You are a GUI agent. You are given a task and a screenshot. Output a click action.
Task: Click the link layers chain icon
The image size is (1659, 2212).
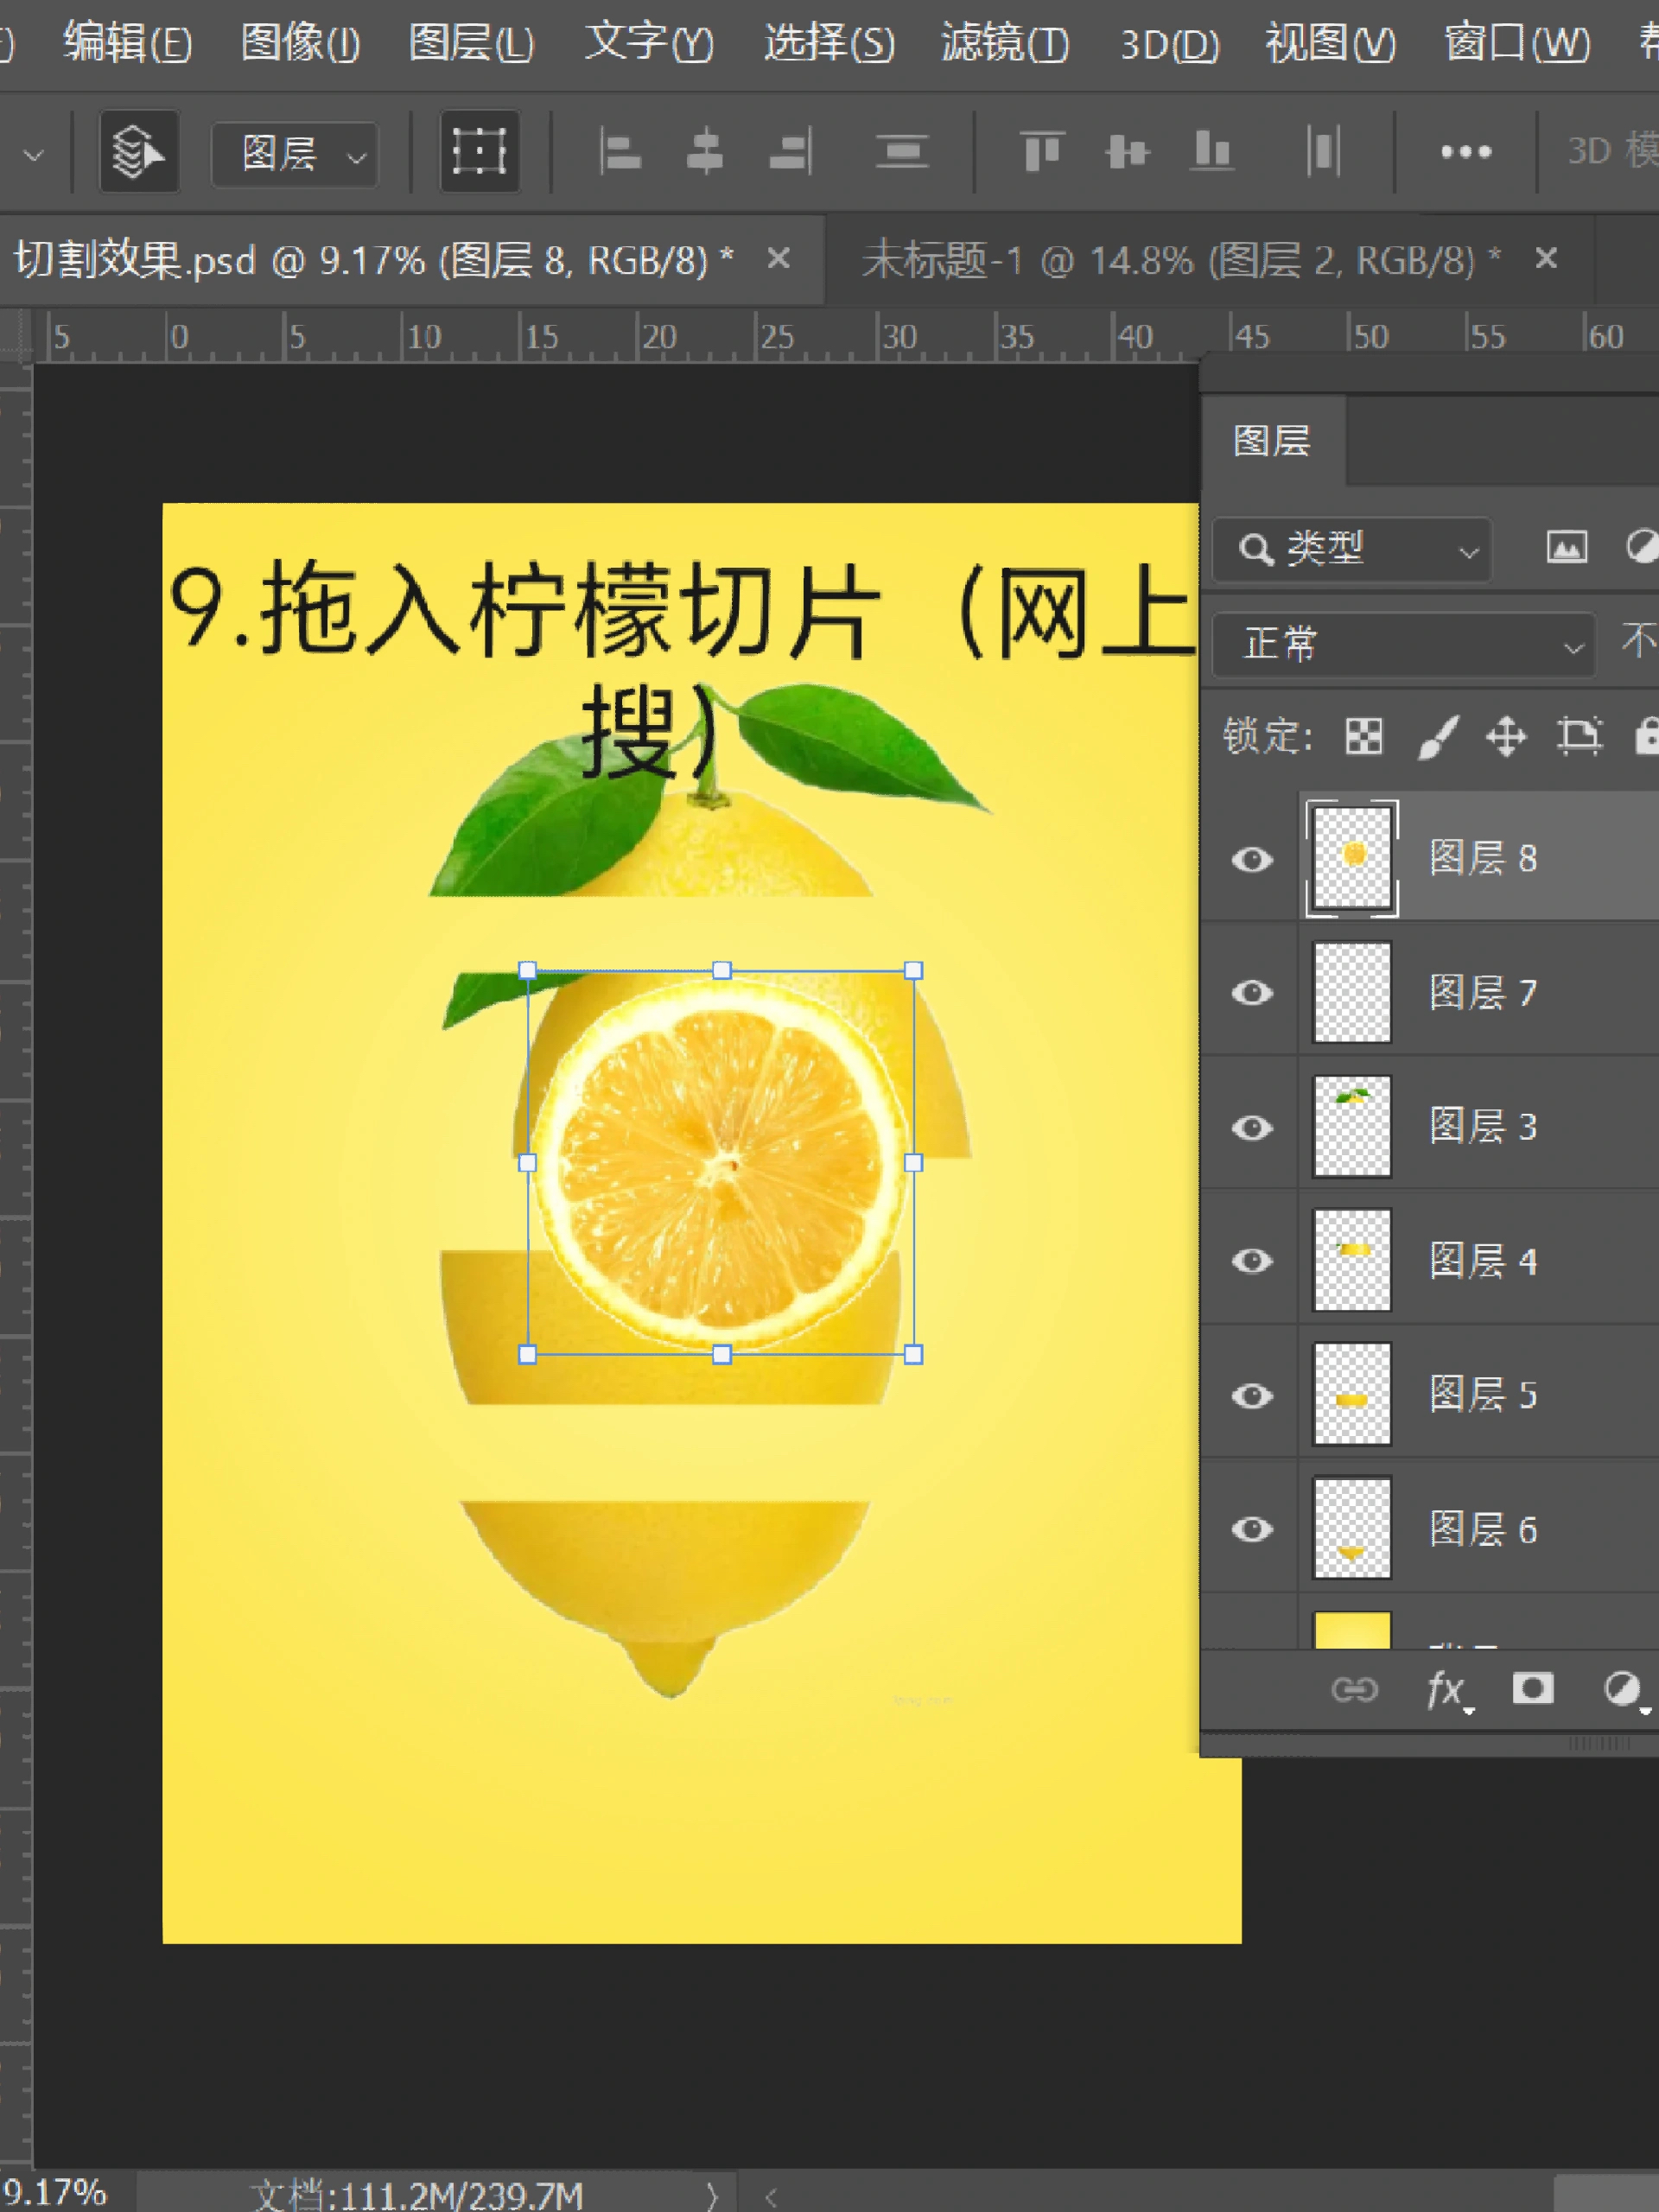1356,1690
